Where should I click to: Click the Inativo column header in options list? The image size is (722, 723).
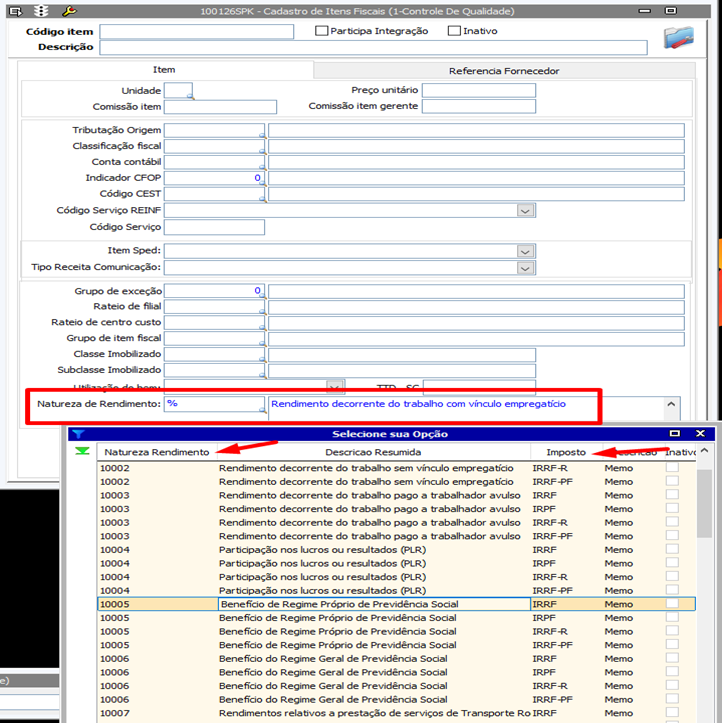(680, 452)
